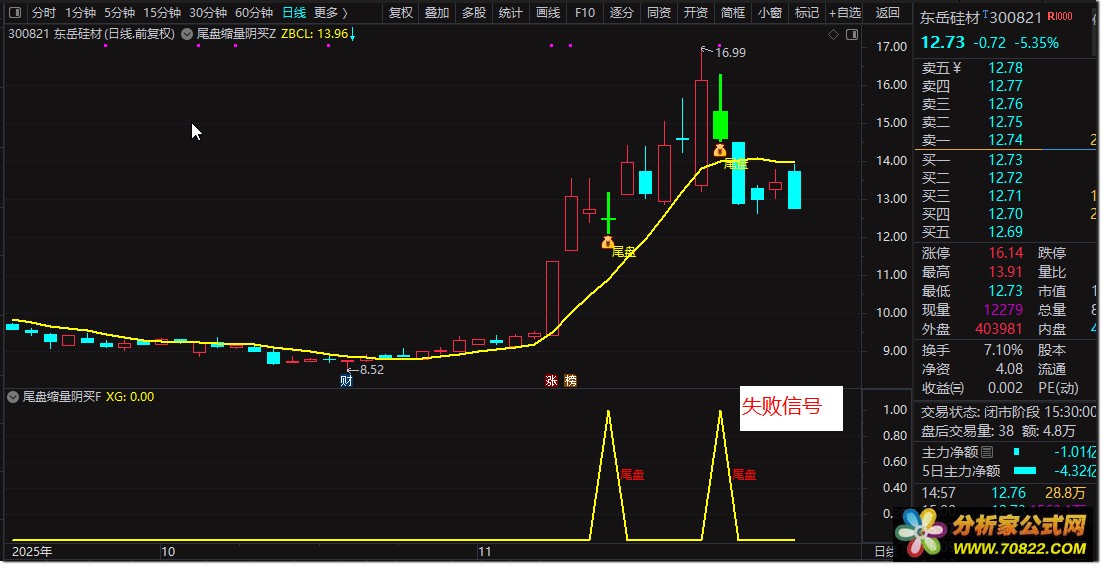Click 净资 value 4.08
Viewport: 1103px width, 565px height.
[1009, 369]
